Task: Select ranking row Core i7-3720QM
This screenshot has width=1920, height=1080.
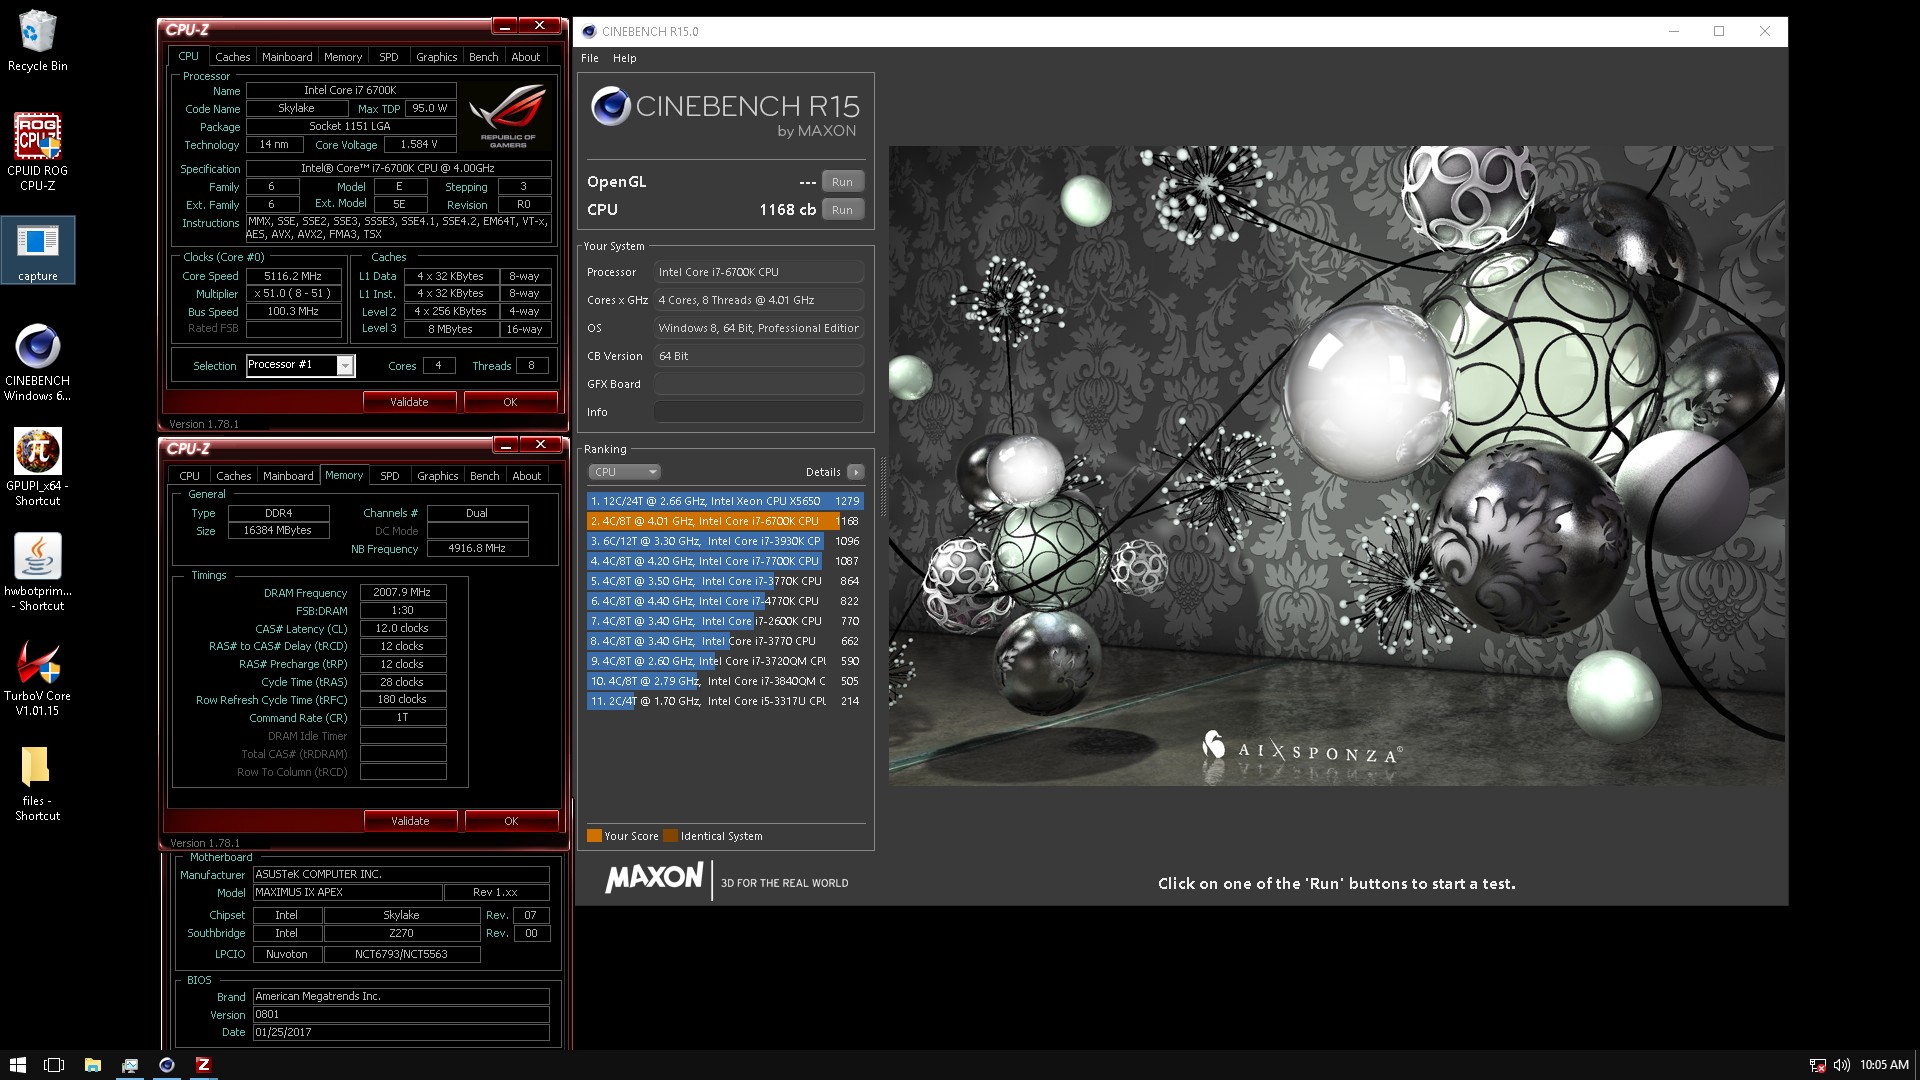Action: coord(724,661)
